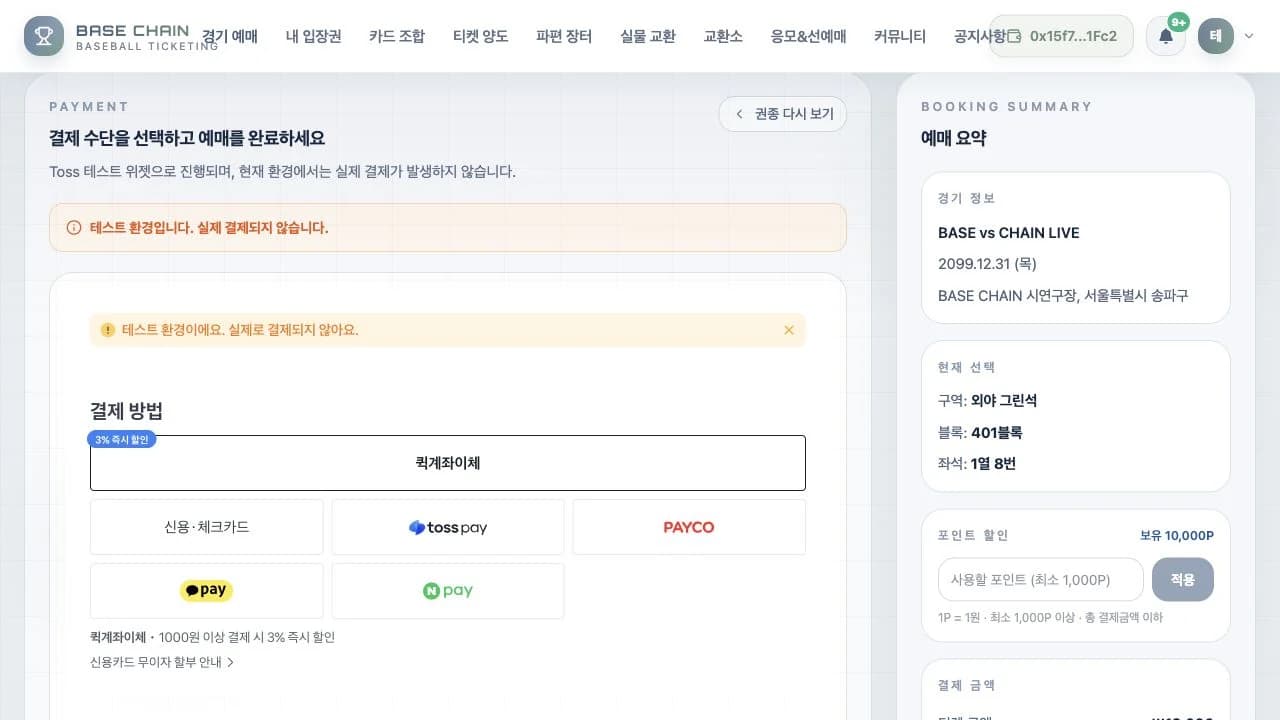Choose PAYCO payment method

[689, 527]
